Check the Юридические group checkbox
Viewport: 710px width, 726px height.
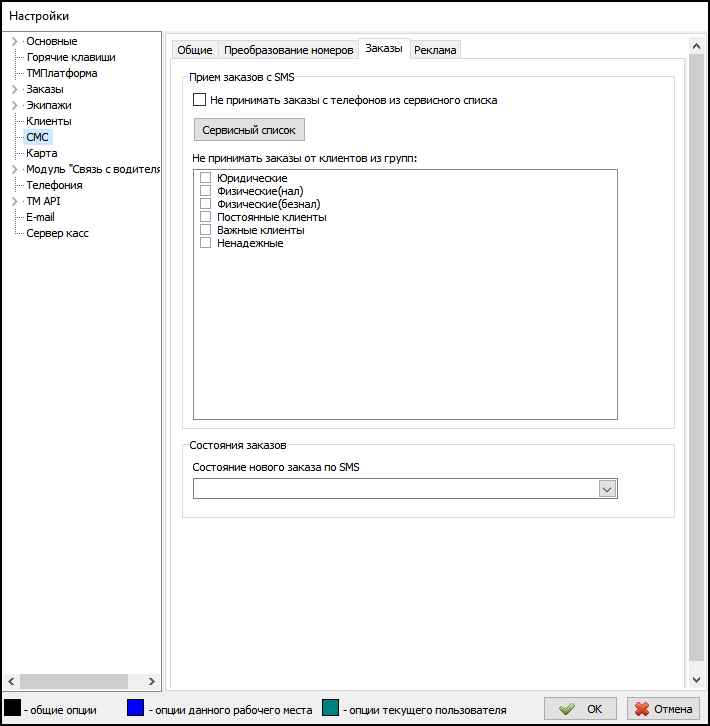(x=206, y=178)
